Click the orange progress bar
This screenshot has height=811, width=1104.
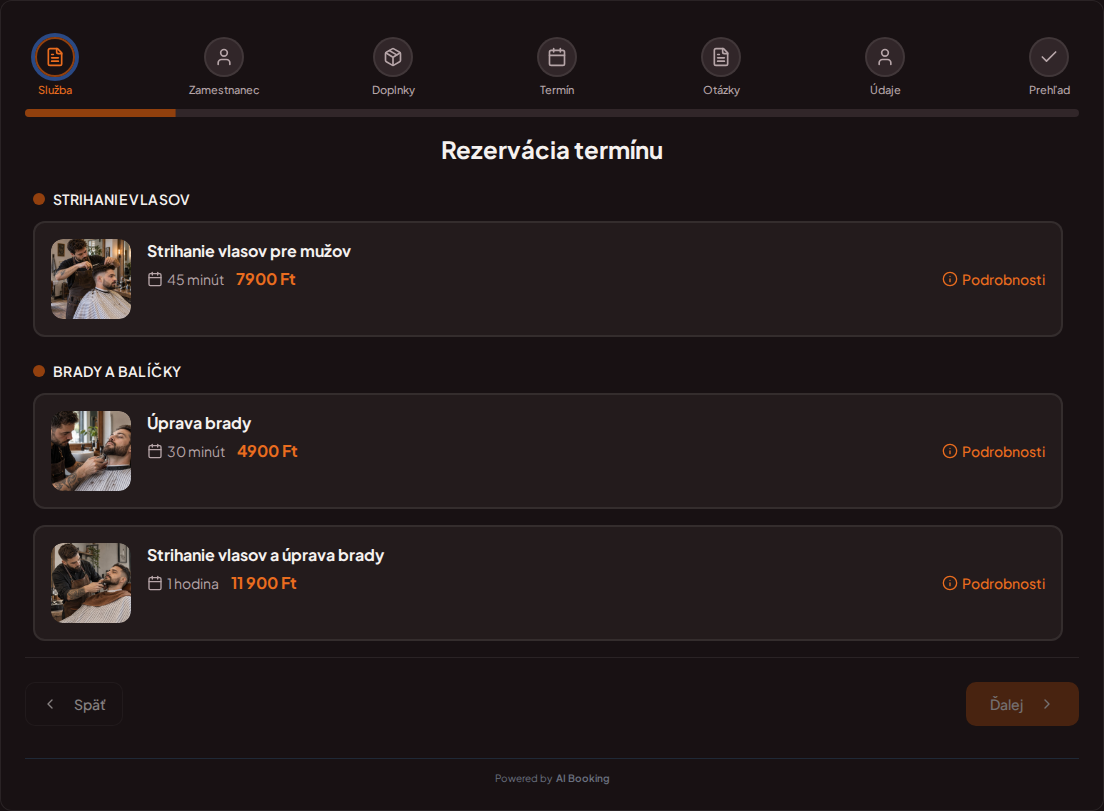pyautogui.click(x=100, y=113)
